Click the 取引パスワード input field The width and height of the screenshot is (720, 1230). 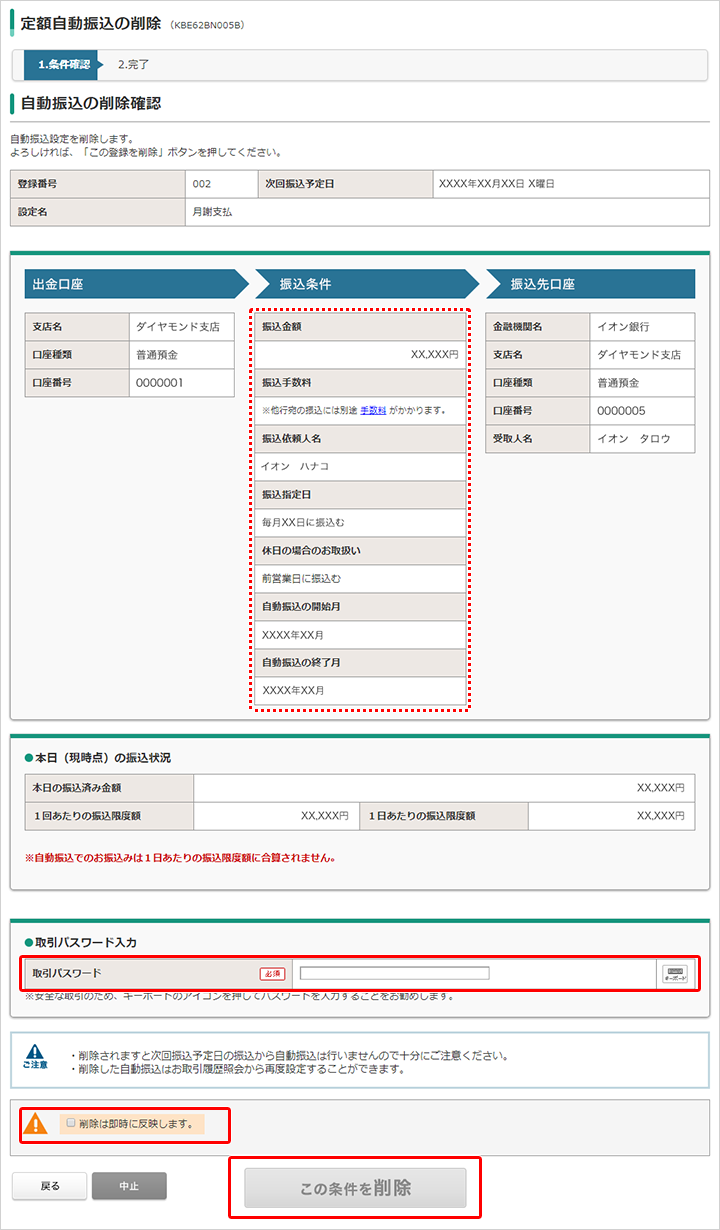coord(395,973)
